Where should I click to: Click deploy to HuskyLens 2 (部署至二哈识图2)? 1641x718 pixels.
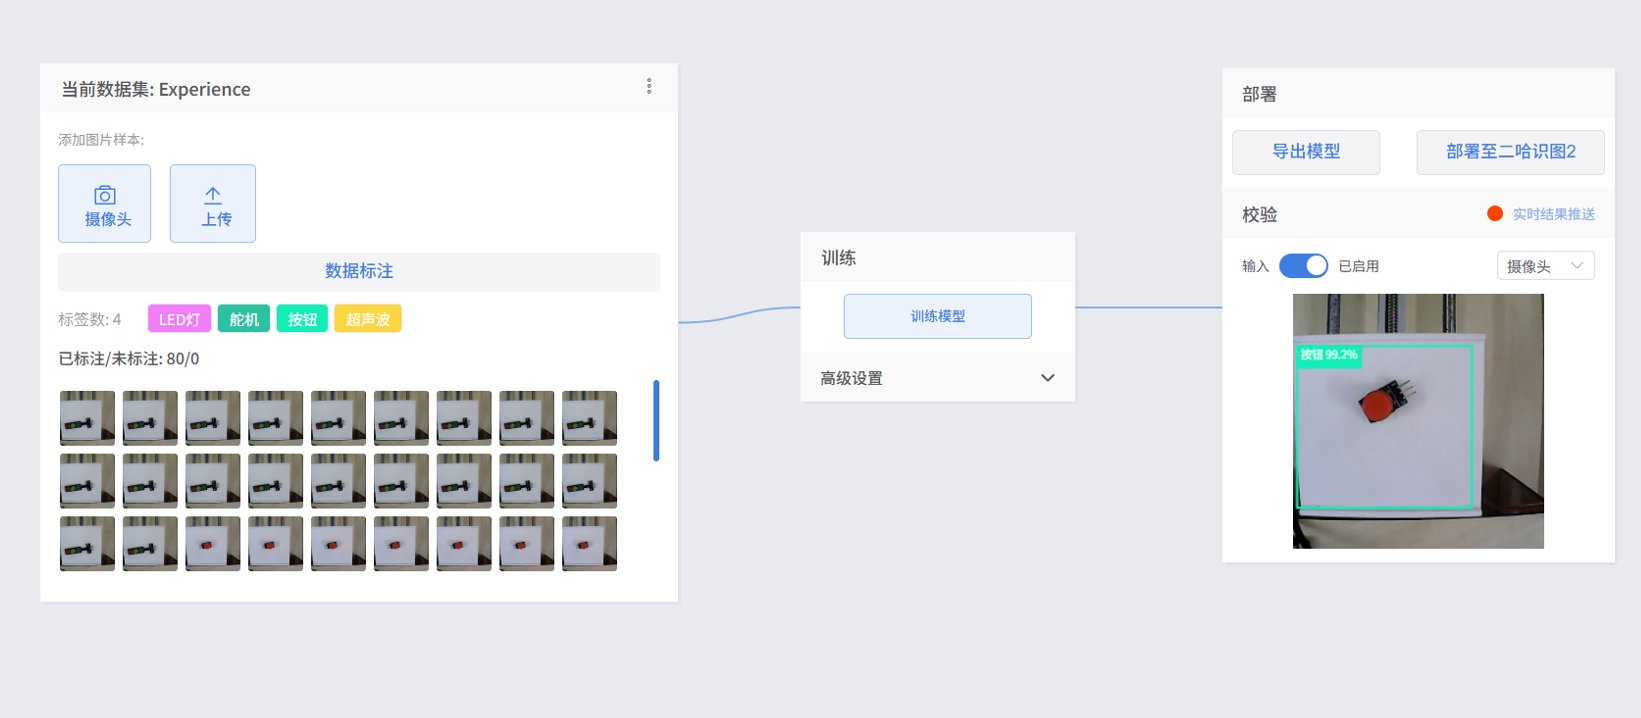tap(1510, 152)
